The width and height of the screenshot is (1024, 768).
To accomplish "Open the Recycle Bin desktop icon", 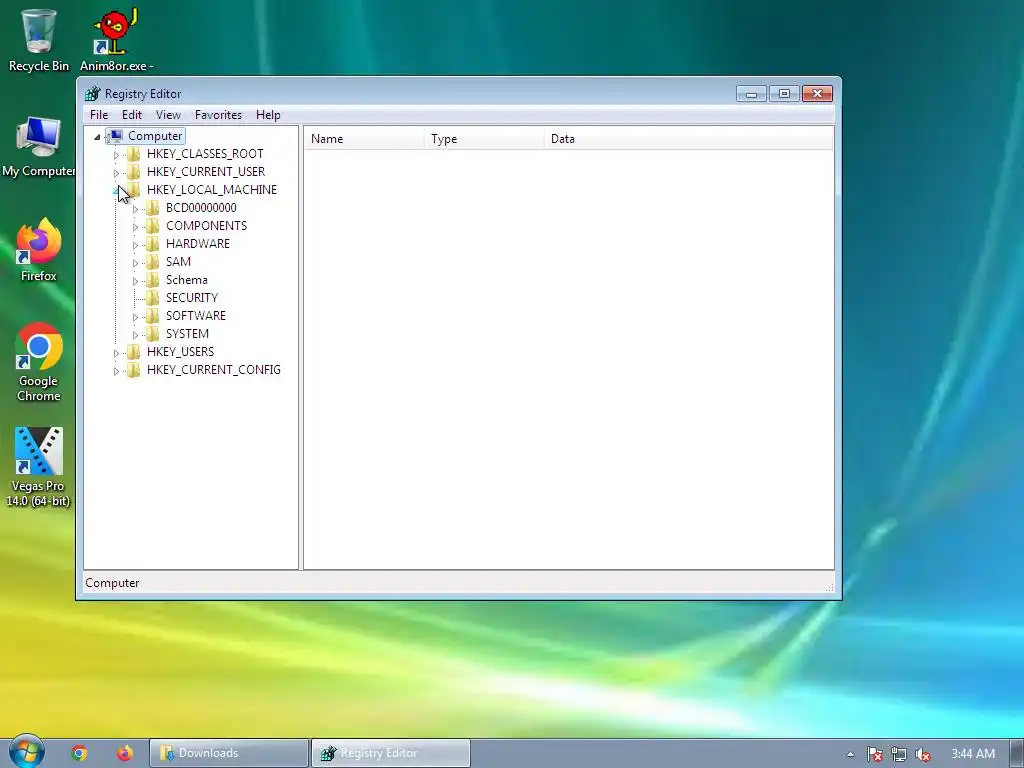I will click(39, 40).
